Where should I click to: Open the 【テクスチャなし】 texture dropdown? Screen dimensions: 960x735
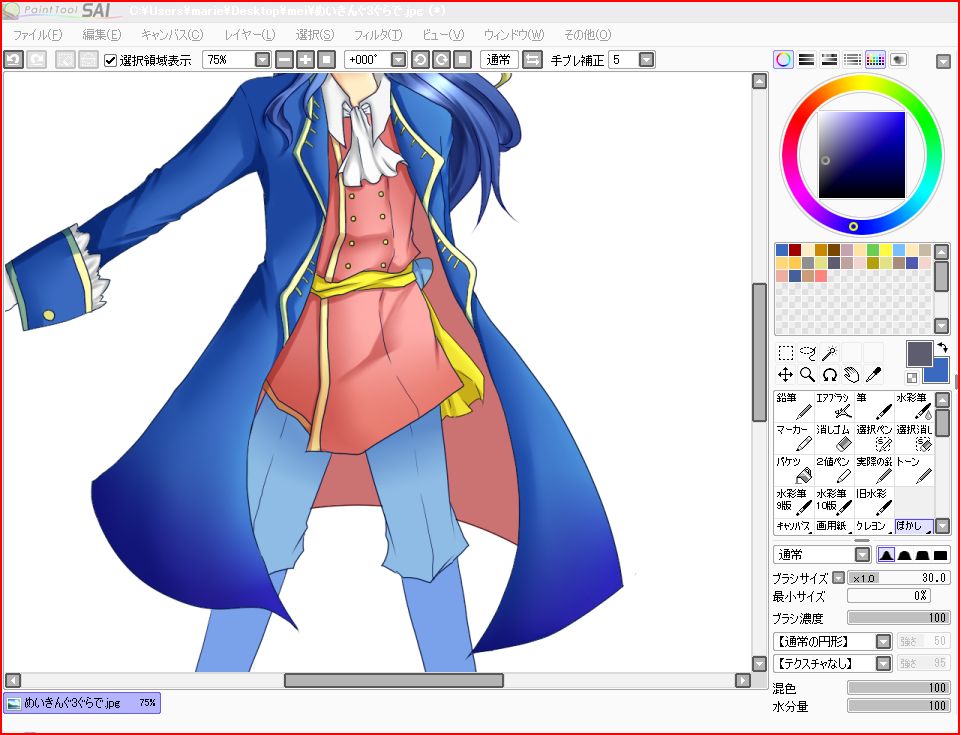click(883, 663)
